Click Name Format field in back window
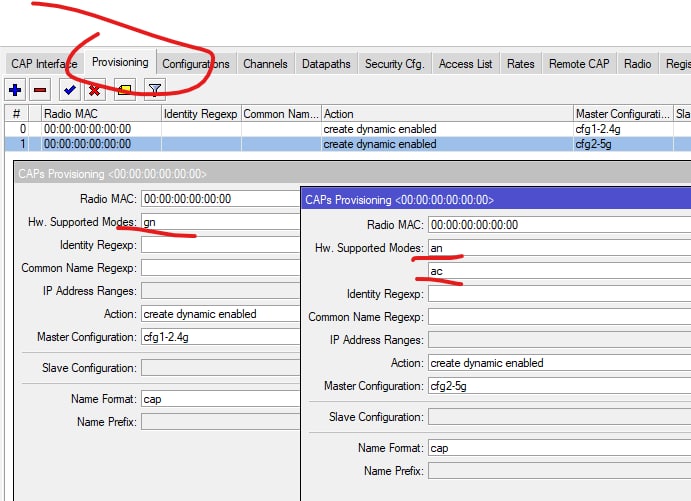The height and width of the screenshot is (501, 691). 220,399
